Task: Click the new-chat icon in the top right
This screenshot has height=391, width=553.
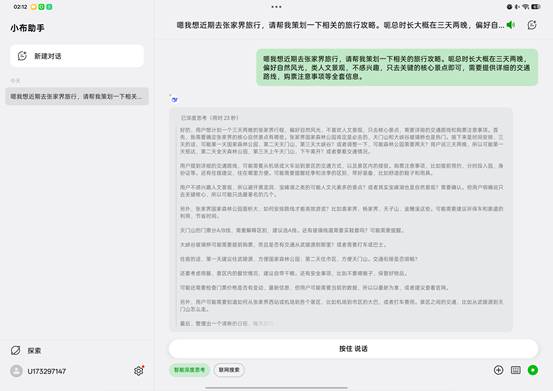Action: pos(532,25)
